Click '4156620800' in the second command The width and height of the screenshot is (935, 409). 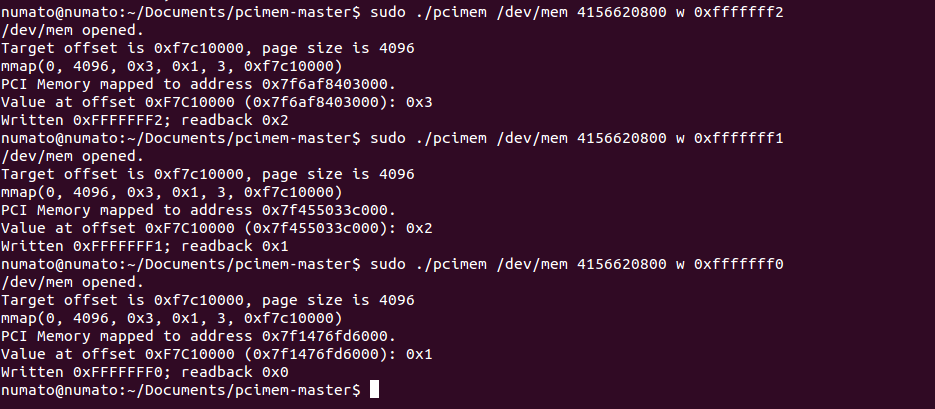coord(622,138)
